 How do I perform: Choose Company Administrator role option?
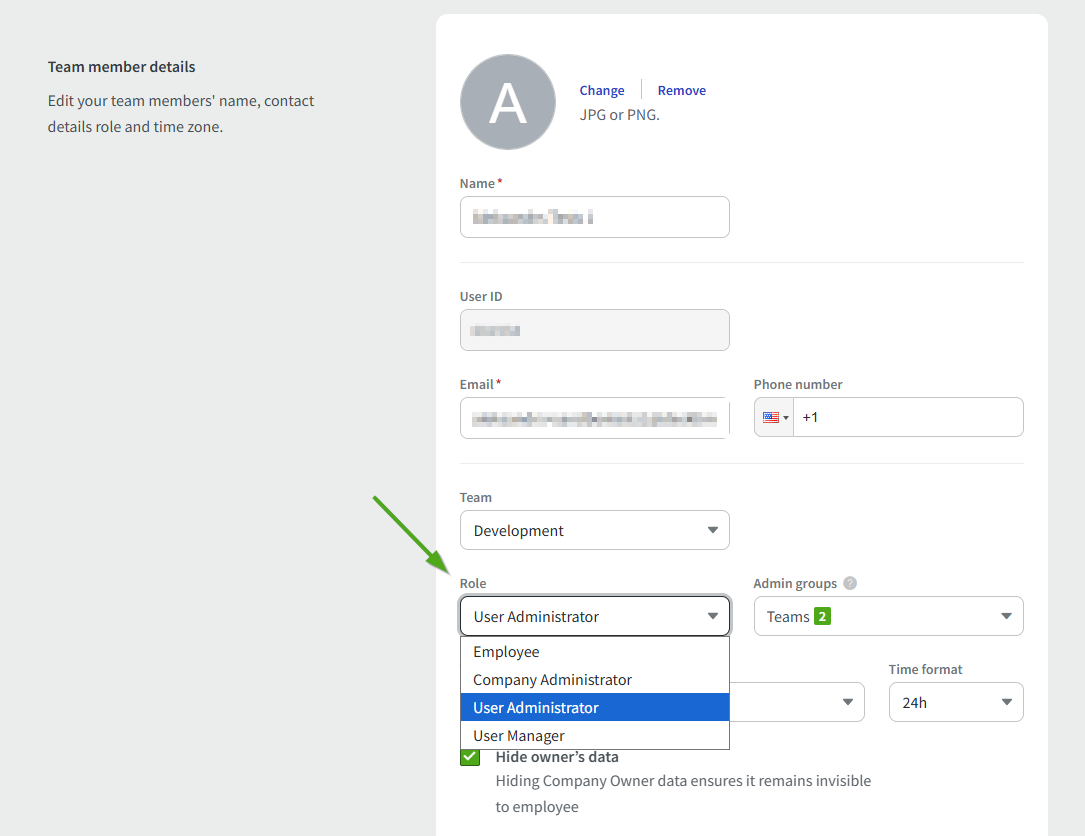pos(552,680)
